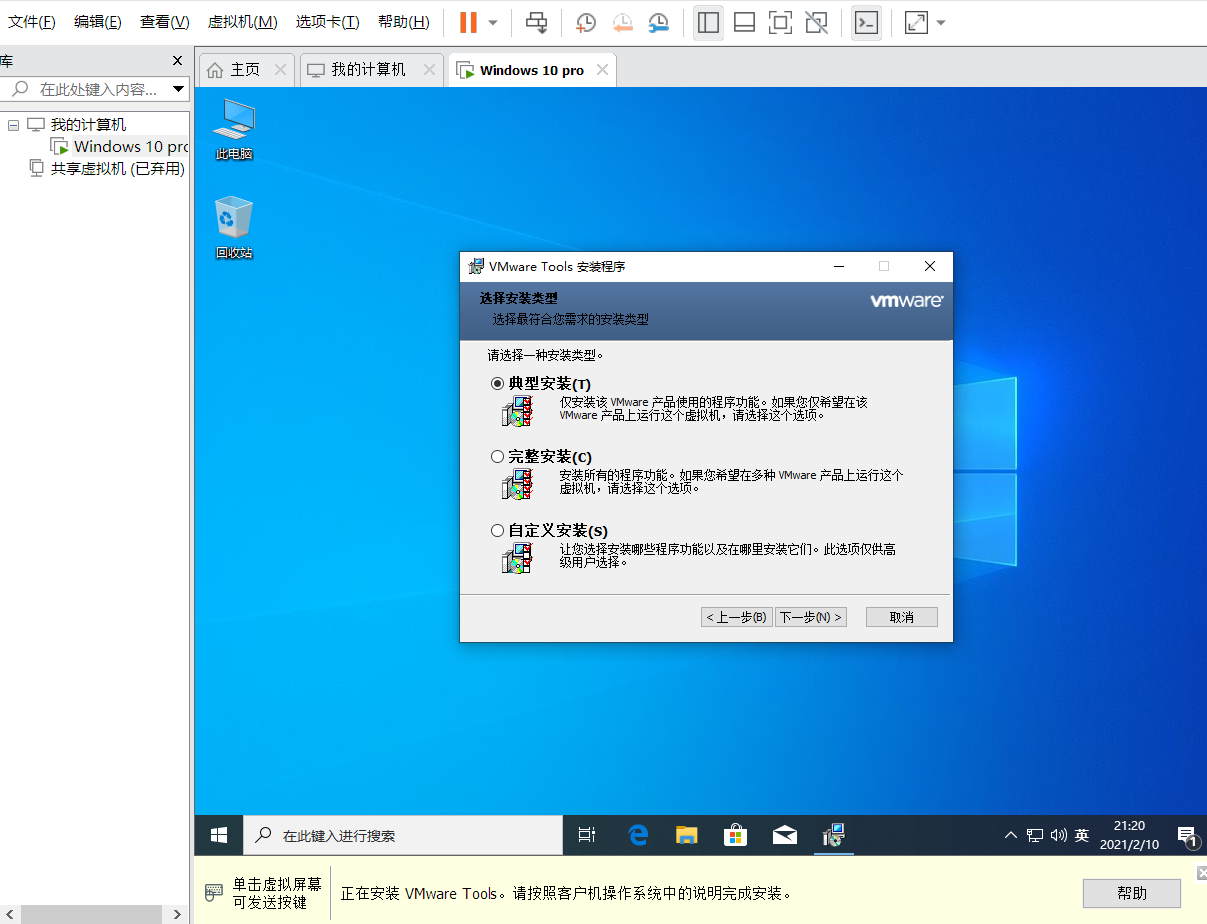1207x924 pixels.
Task: Select 自定义安装(S) radio button
Action: [x=497, y=531]
